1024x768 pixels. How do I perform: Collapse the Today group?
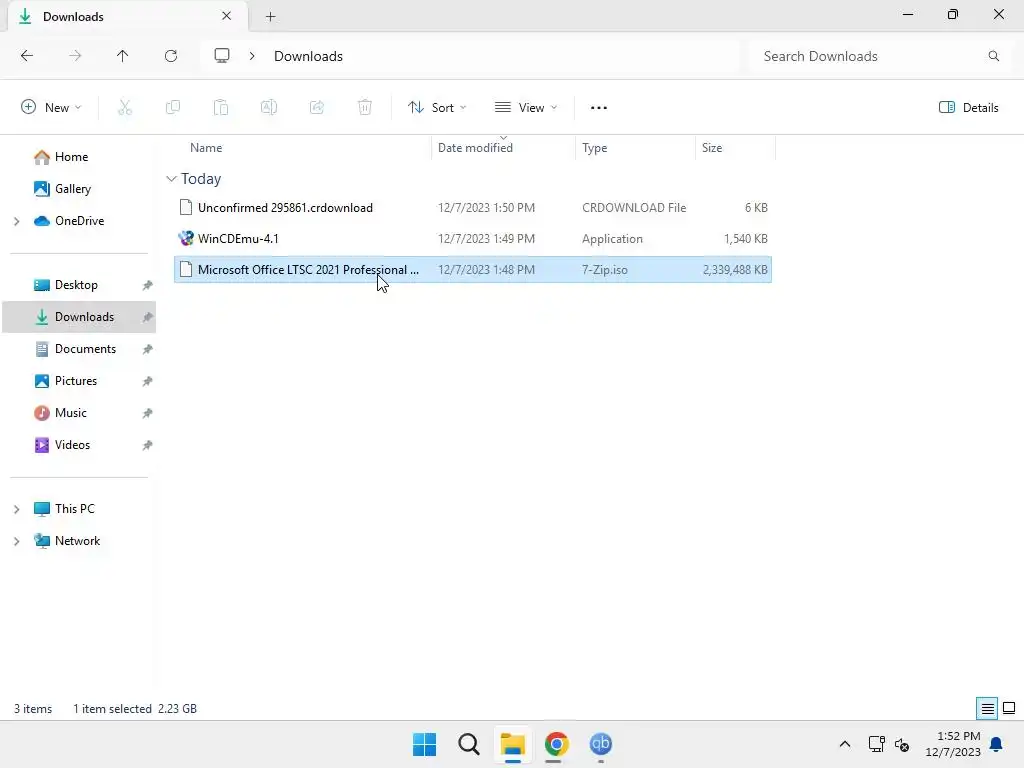(x=171, y=178)
